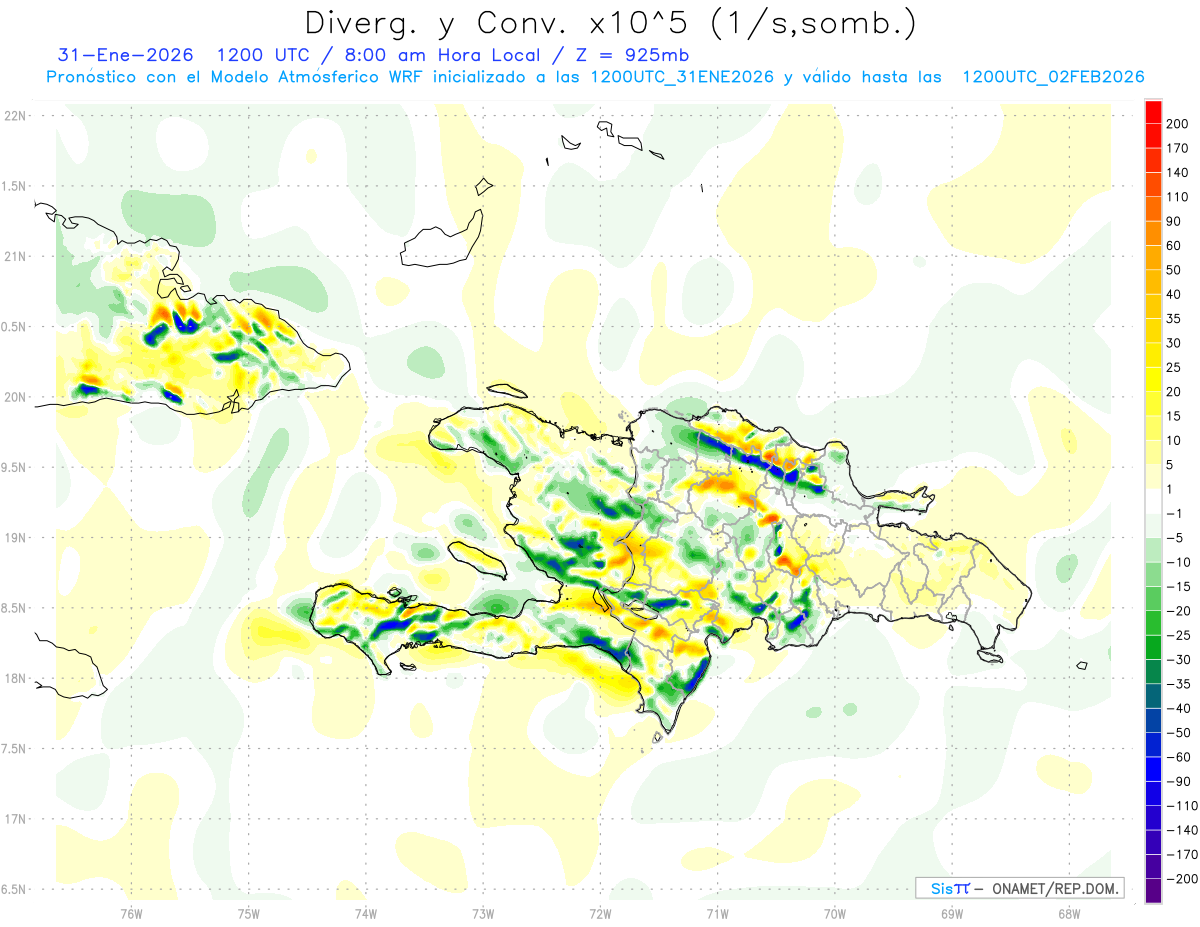Click the longitude label '70W'
This screenshot has width=1200, height=927.
pos(835,914)
